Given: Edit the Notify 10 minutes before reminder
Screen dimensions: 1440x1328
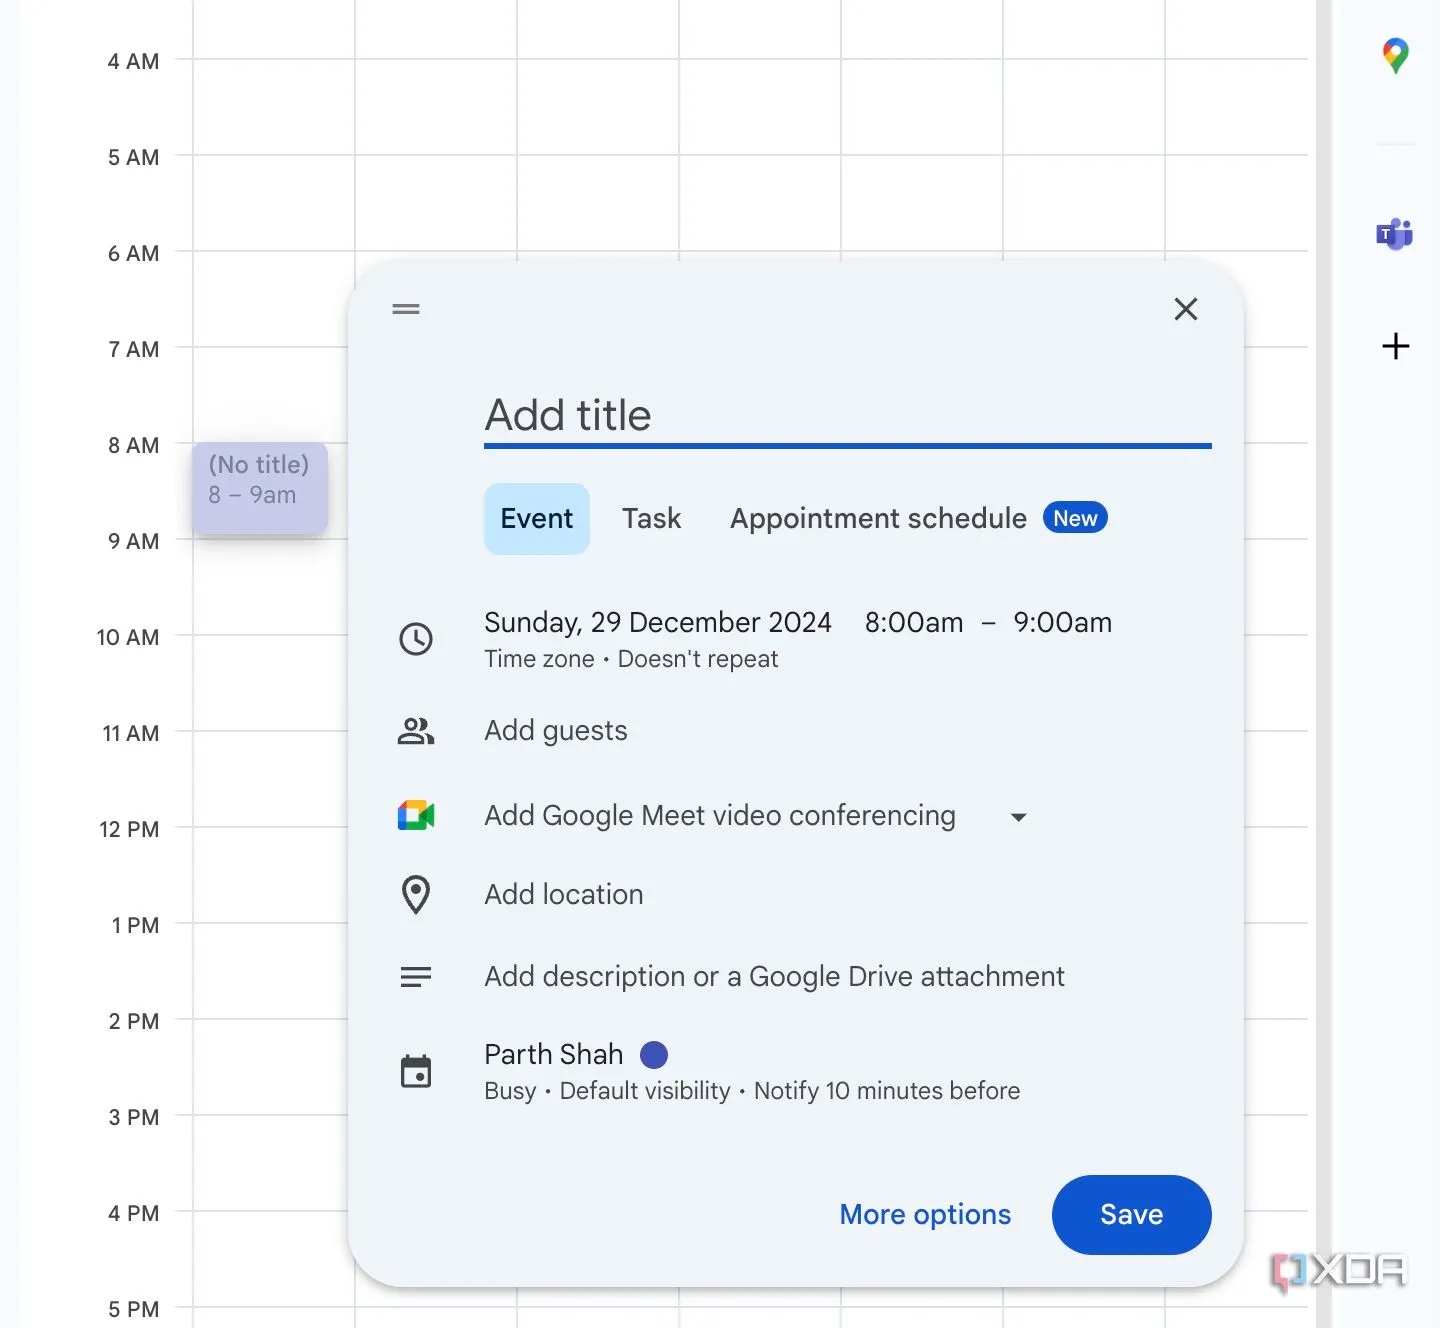Looking at the screenshot, I should [x=887, y=1091].
